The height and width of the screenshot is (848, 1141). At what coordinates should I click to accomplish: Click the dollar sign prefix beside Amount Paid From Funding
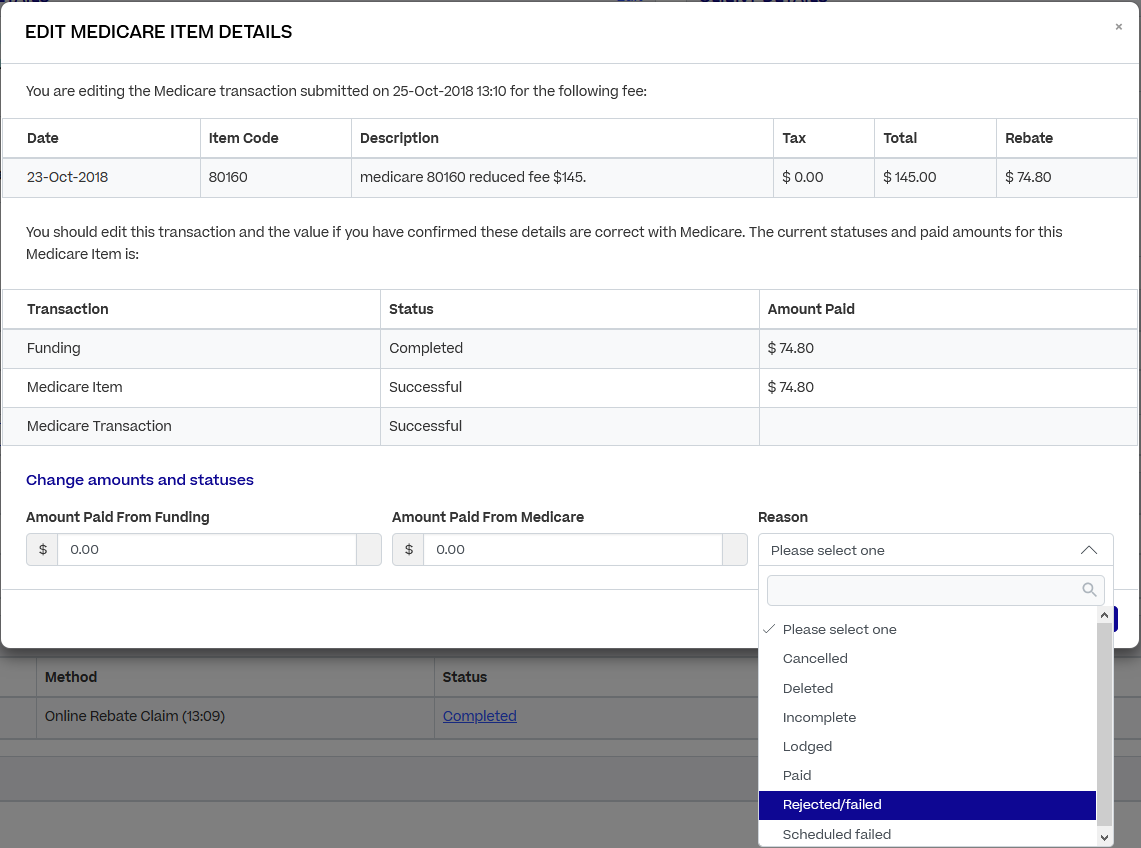click(x=42, y=549)
